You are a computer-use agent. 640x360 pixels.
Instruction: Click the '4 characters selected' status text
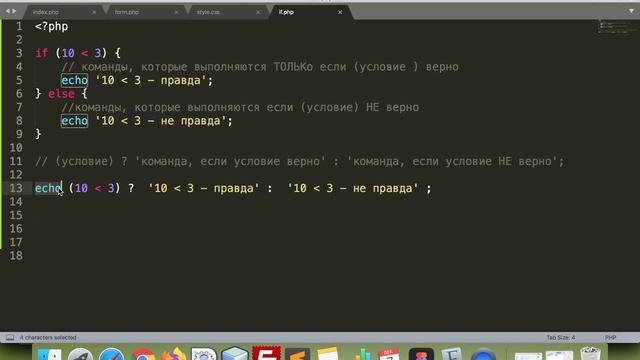(48, 338)
